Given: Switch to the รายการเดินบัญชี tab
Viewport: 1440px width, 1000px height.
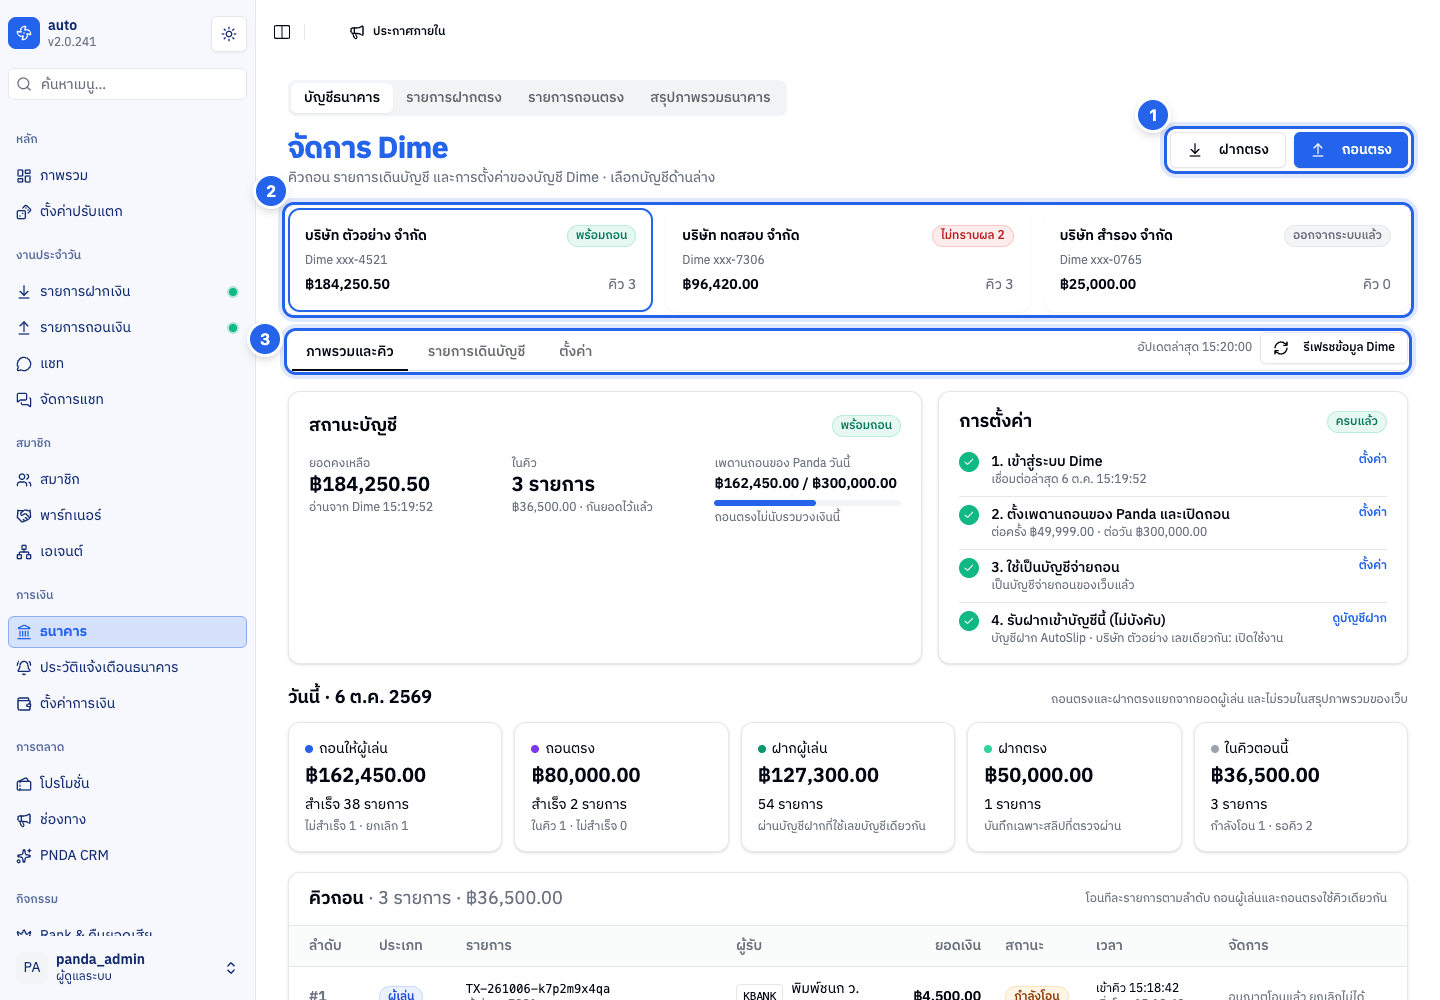Looking at the screenshot, I should click(476, 352).
